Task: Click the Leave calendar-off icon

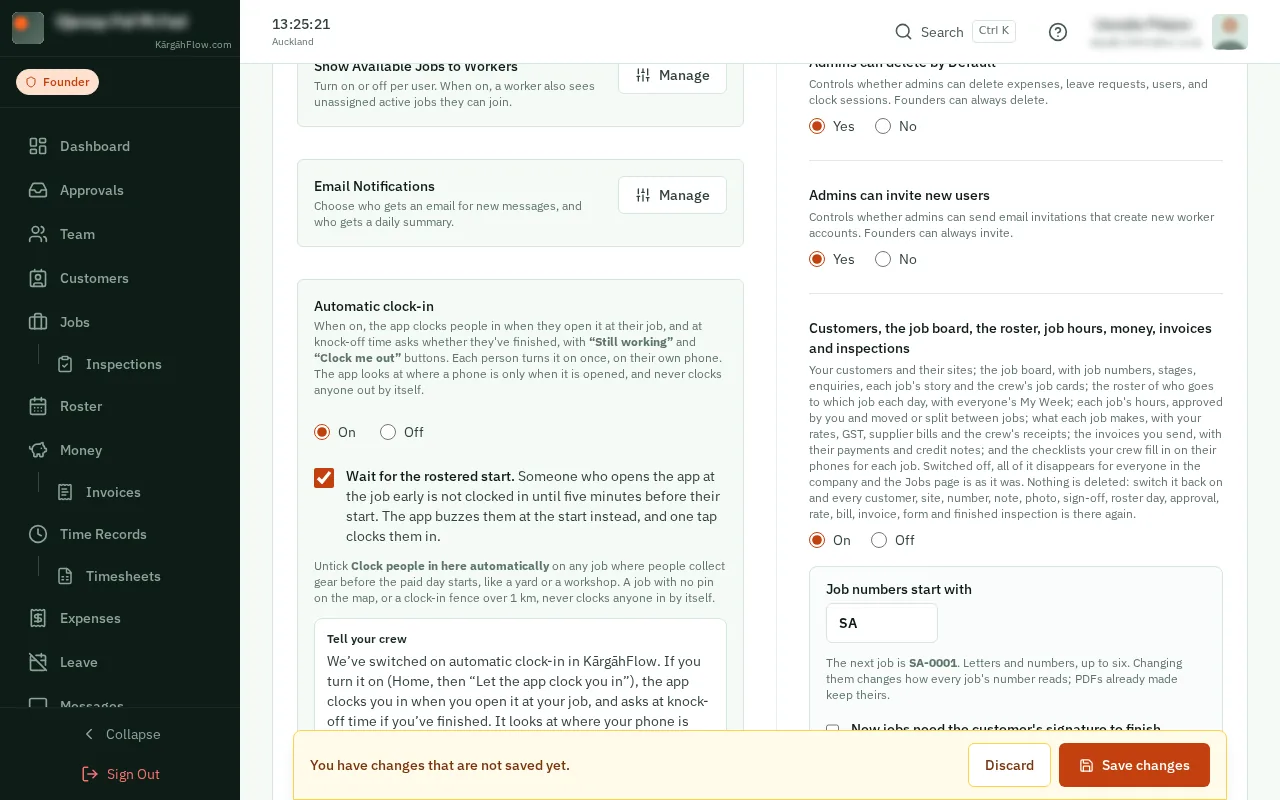Action: pos(38,662)
